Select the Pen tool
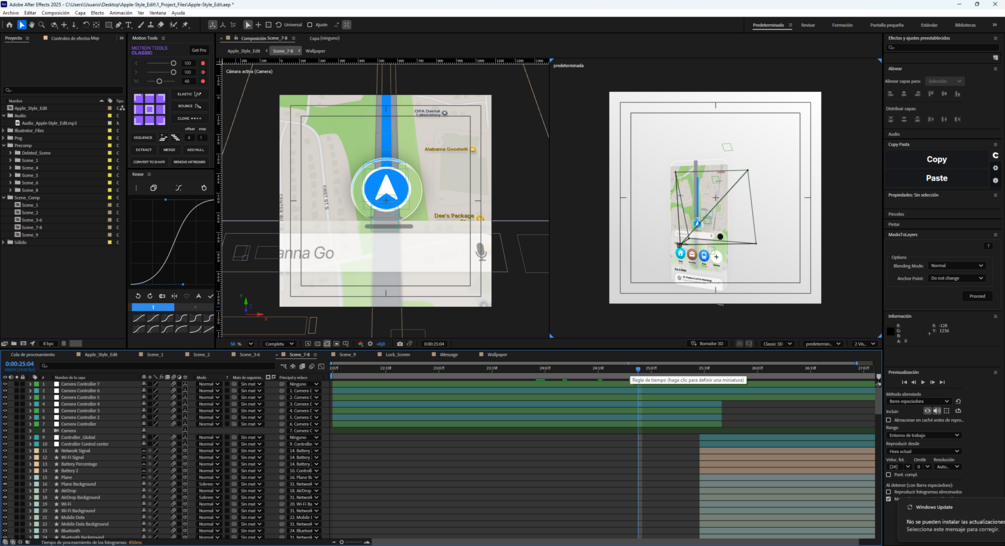Image resolution: width=1005 pixels, height=546 pixels. [119, 25]
